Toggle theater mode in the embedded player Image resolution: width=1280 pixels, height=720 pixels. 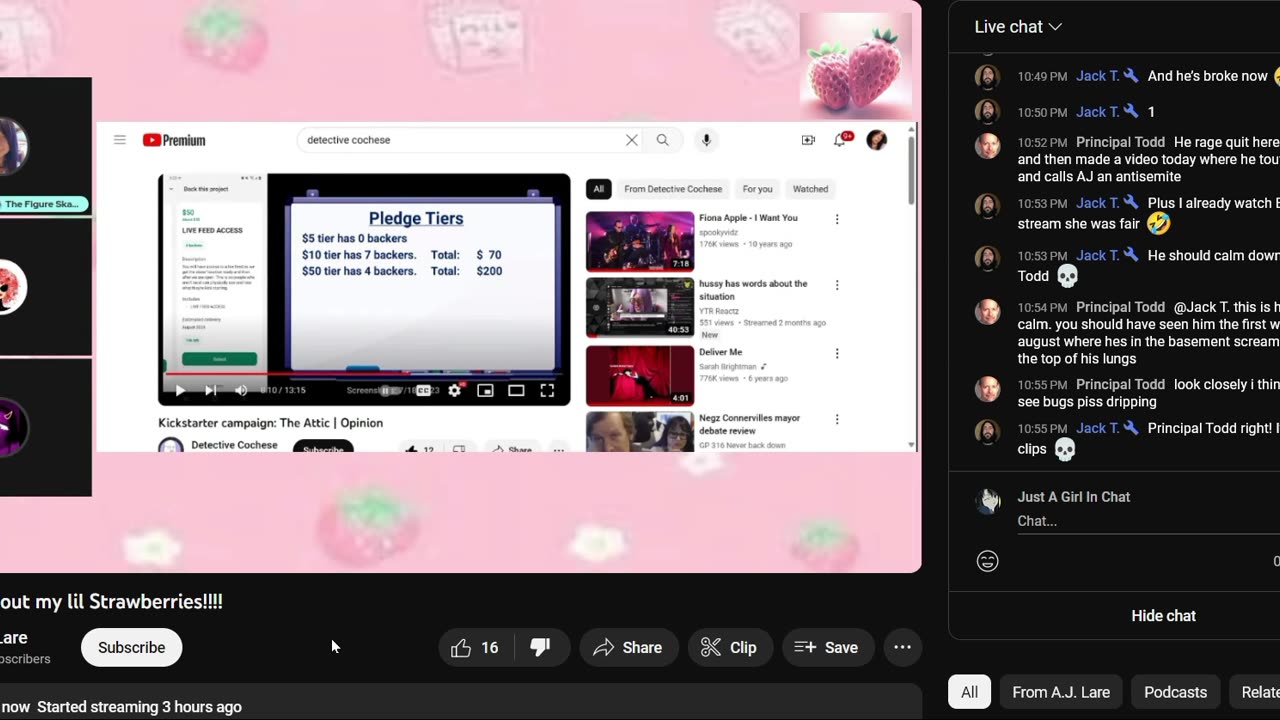click(x=516, y=391)
